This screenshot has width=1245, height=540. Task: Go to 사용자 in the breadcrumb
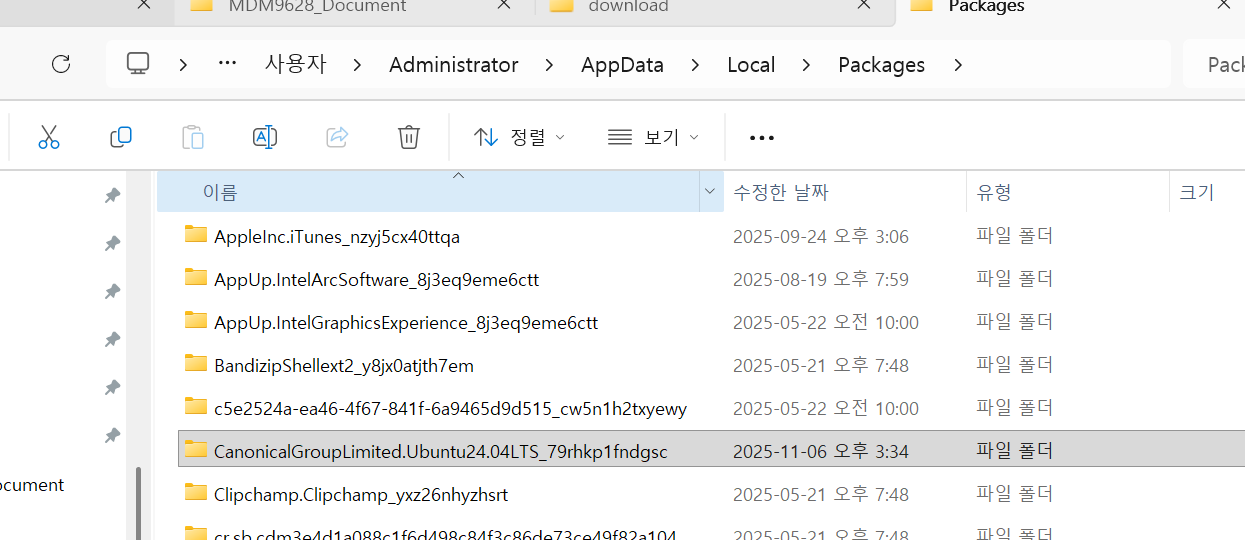pyautogui.click(x=295, y=64)
